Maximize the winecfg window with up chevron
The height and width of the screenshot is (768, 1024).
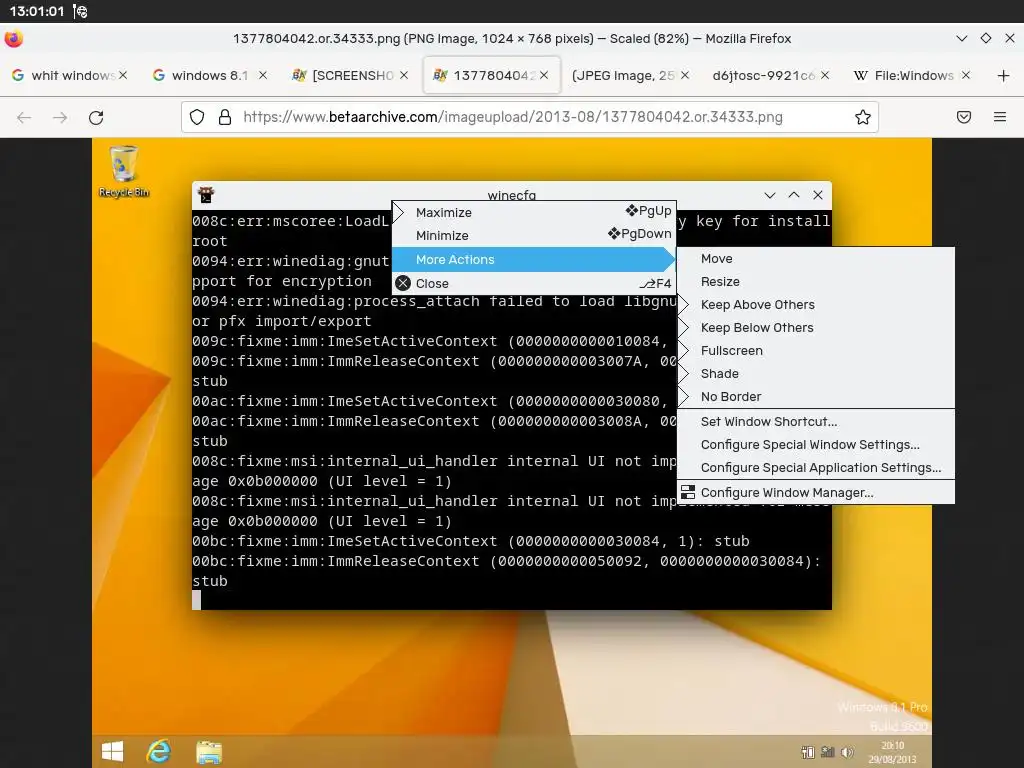pos(794,195)
